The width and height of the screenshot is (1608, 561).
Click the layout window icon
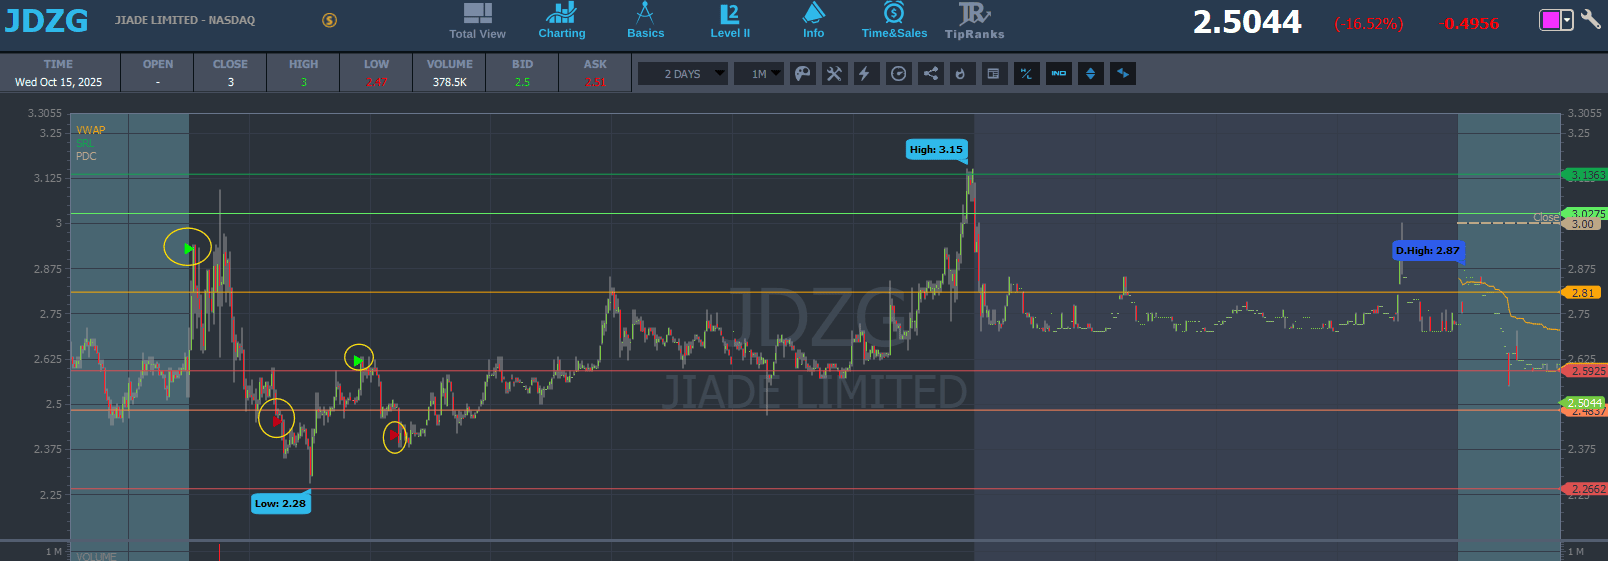click(x=993, y=73)
